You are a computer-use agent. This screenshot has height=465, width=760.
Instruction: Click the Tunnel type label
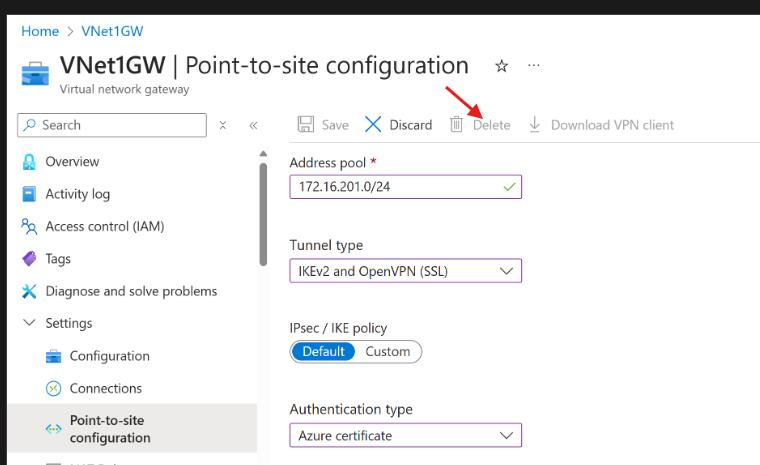pyautogui.click(x=326, y=245)
